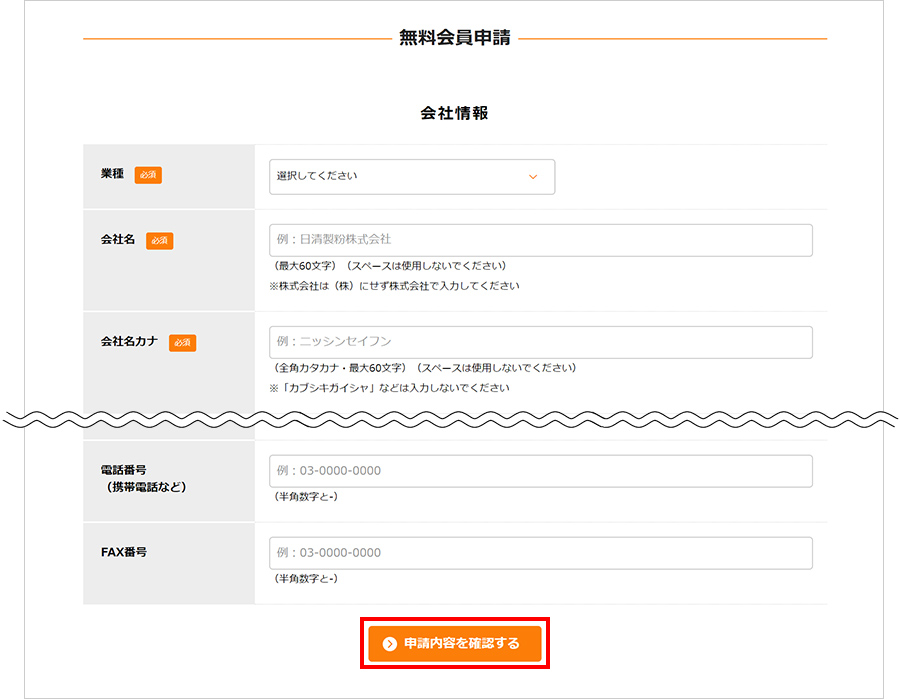Click the 無料会員申請 heading

455,38
